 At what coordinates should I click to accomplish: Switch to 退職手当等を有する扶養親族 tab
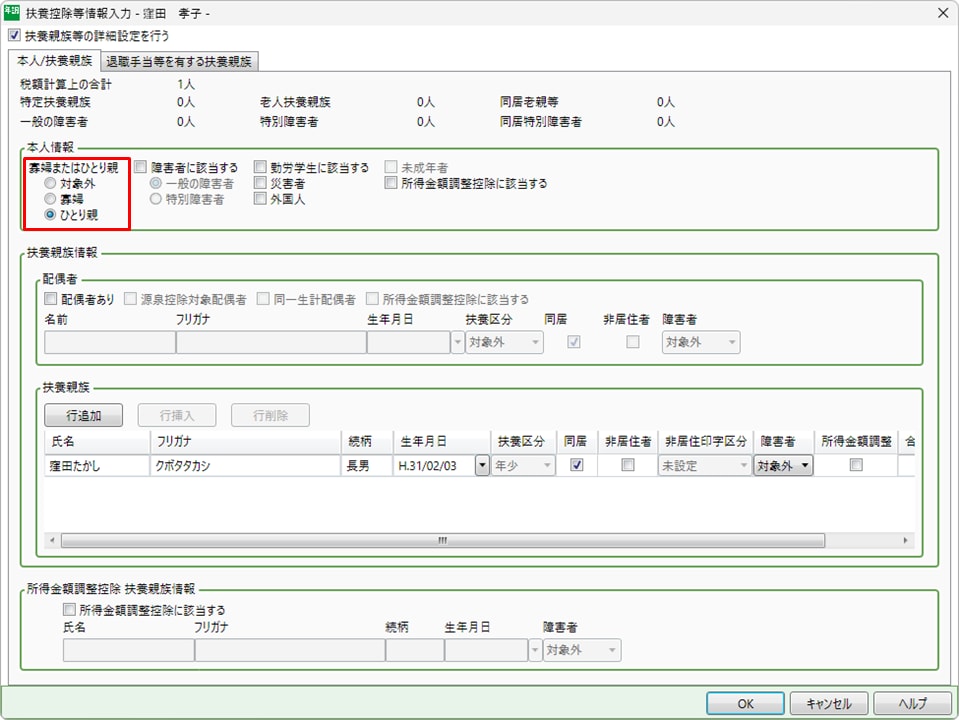181,61
